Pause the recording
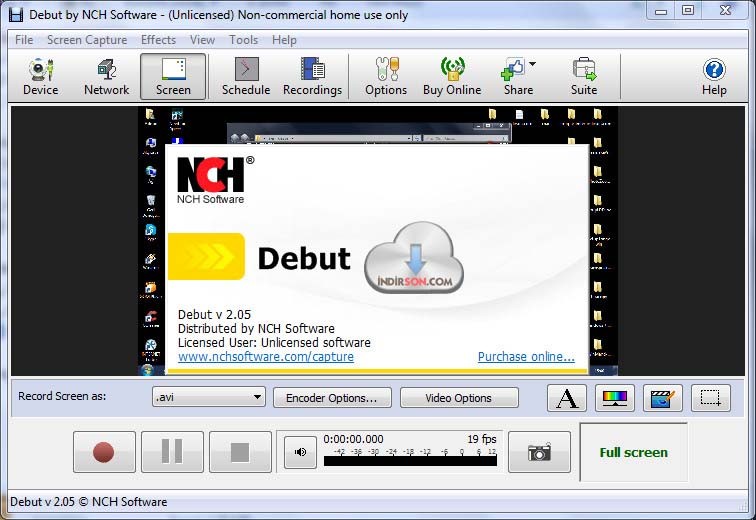The image size is (756, 520). click(172, 452)
